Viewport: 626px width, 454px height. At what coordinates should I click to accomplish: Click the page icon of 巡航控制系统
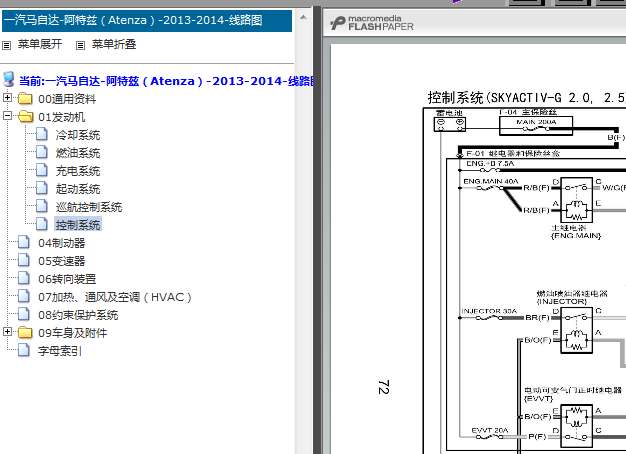pyautogui.click(x=42, y=206)
